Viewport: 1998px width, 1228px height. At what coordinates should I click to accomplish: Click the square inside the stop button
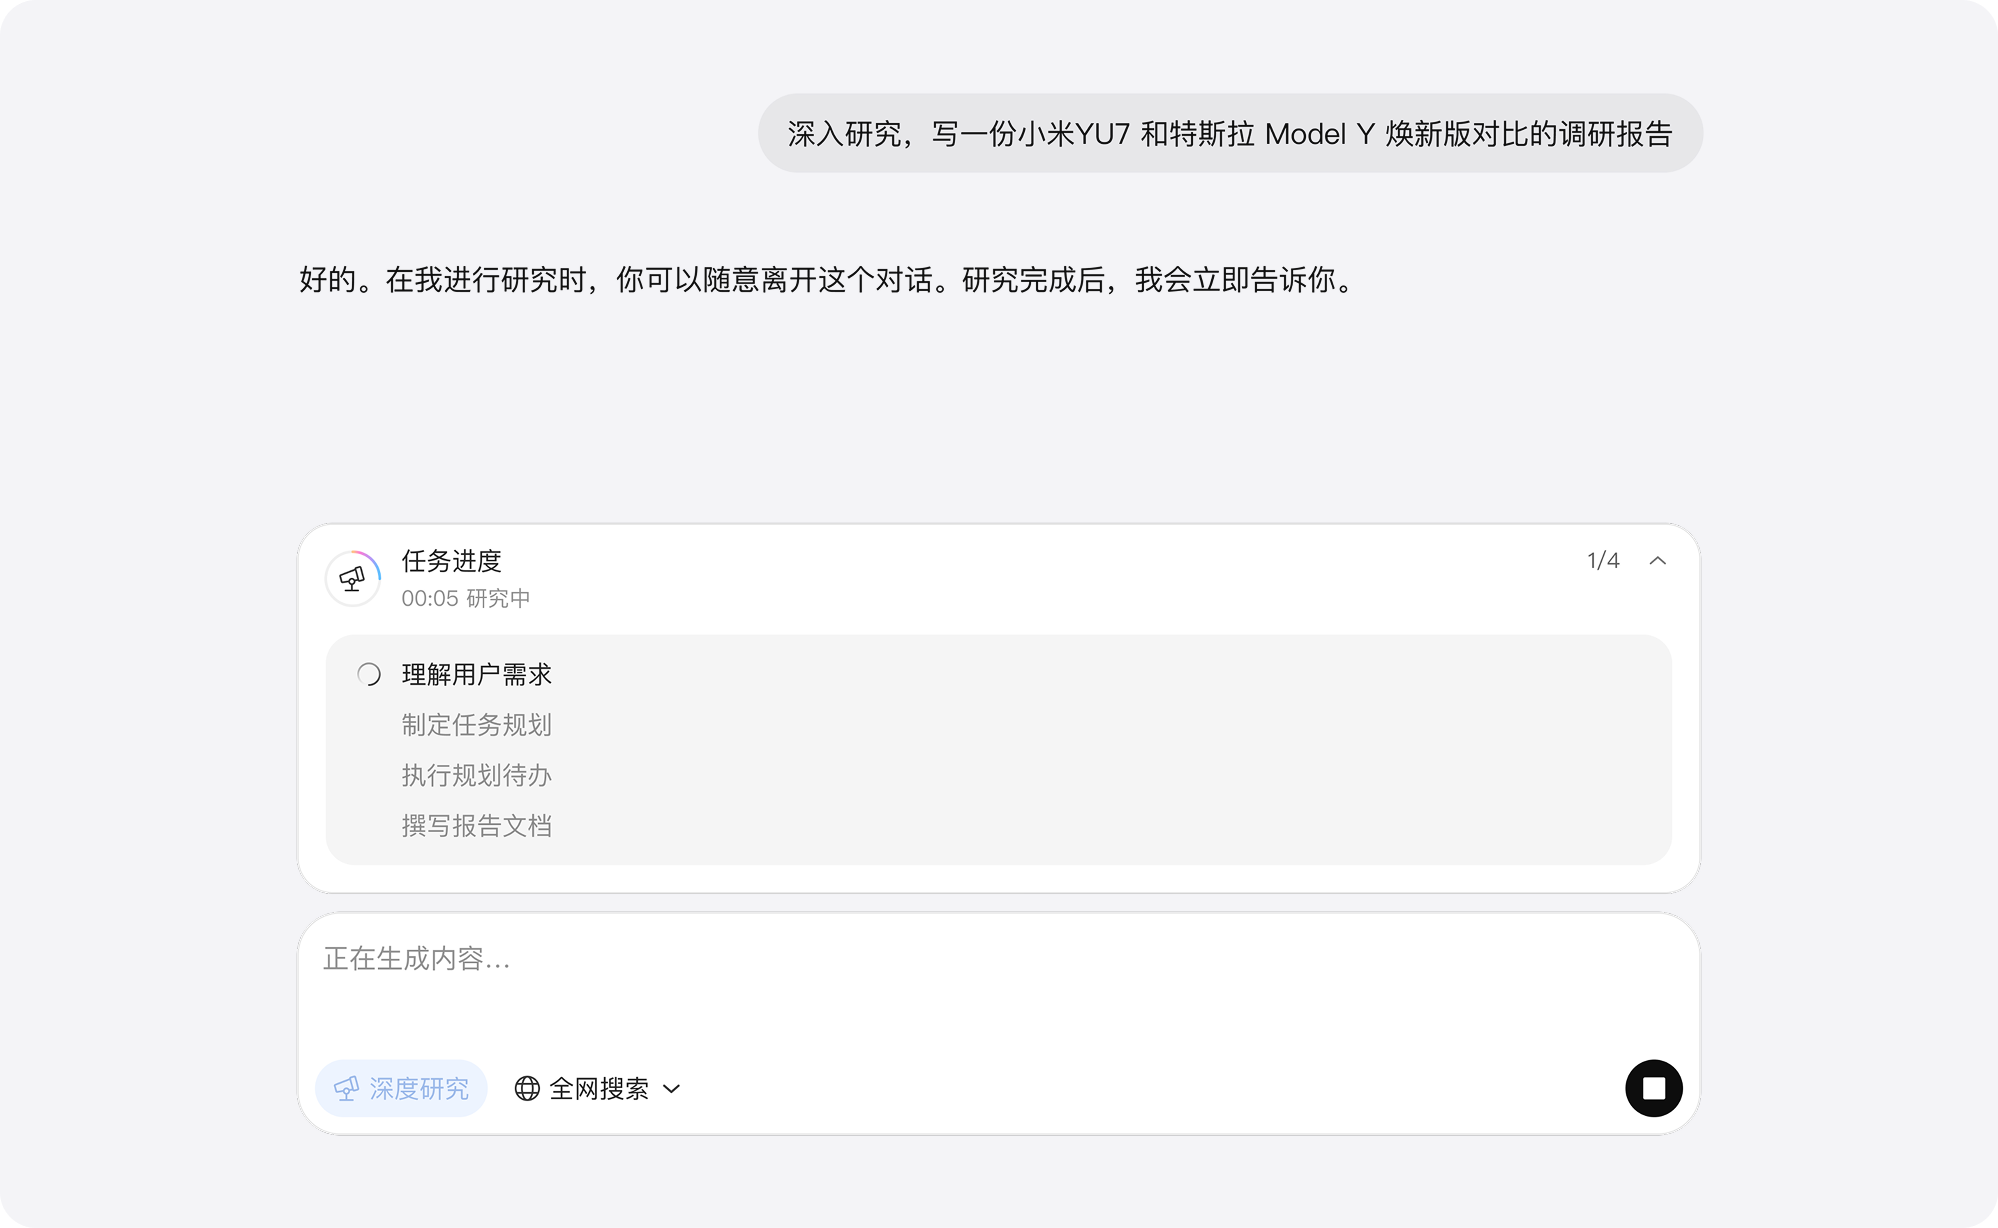(1656, 1087)
